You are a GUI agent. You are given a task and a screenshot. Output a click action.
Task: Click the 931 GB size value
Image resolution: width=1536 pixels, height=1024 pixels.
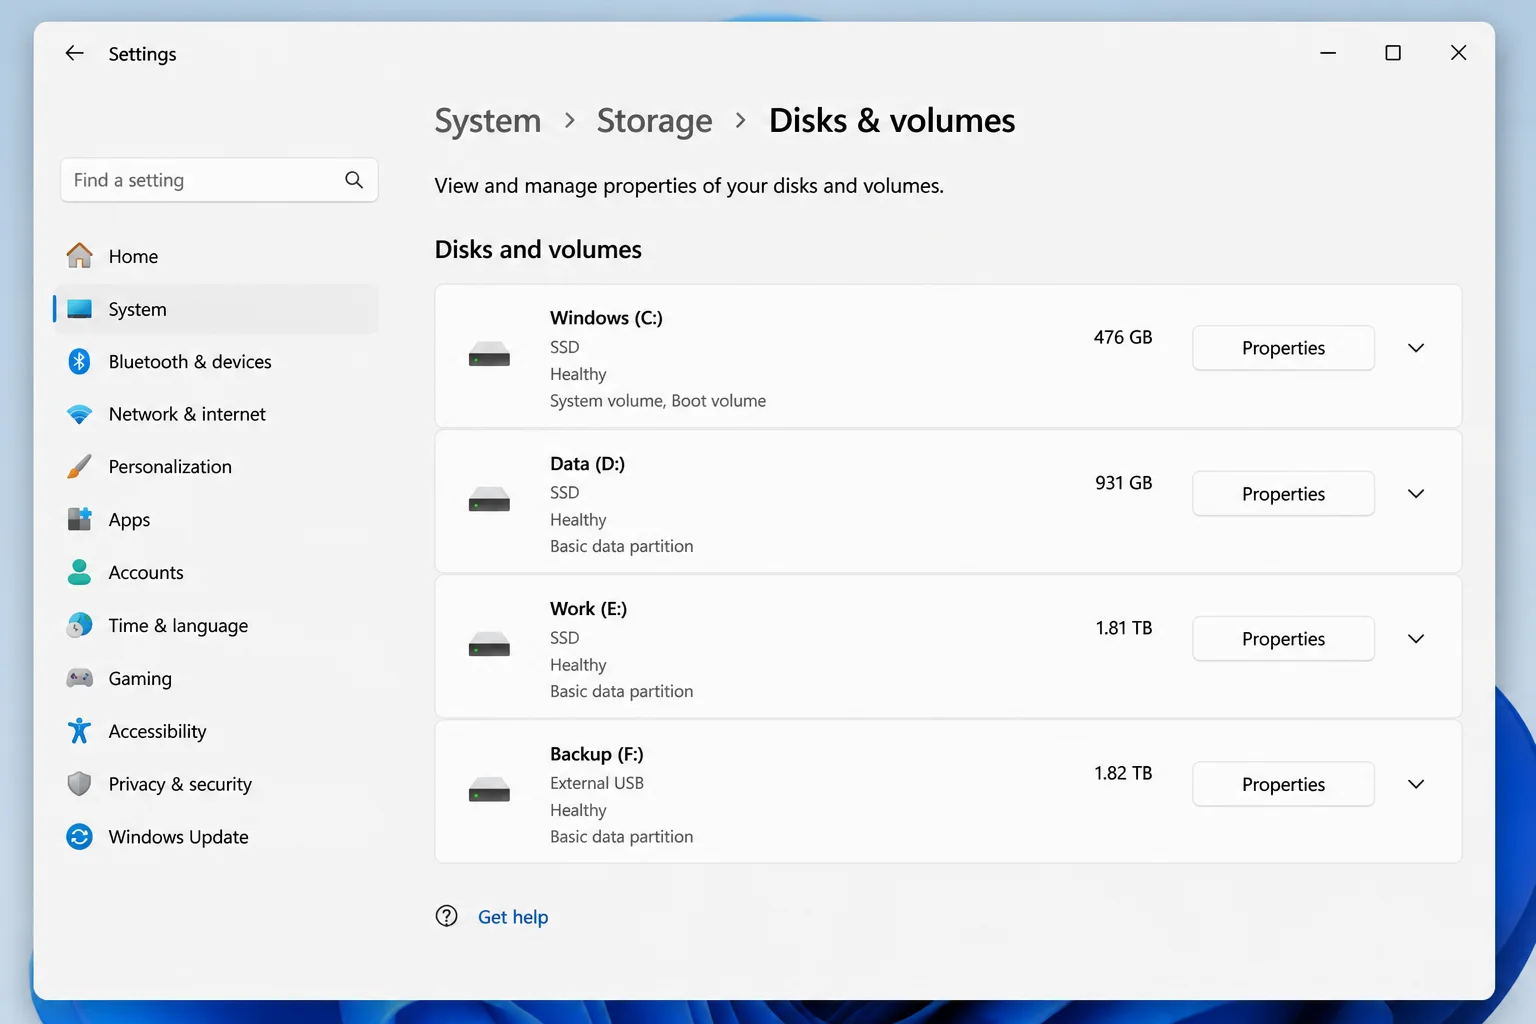tap(1124, 483)
